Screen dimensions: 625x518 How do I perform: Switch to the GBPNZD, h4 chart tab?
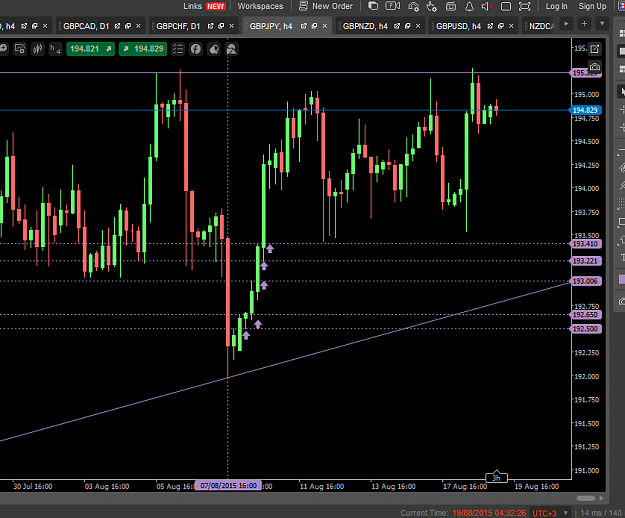coord(365,26)
